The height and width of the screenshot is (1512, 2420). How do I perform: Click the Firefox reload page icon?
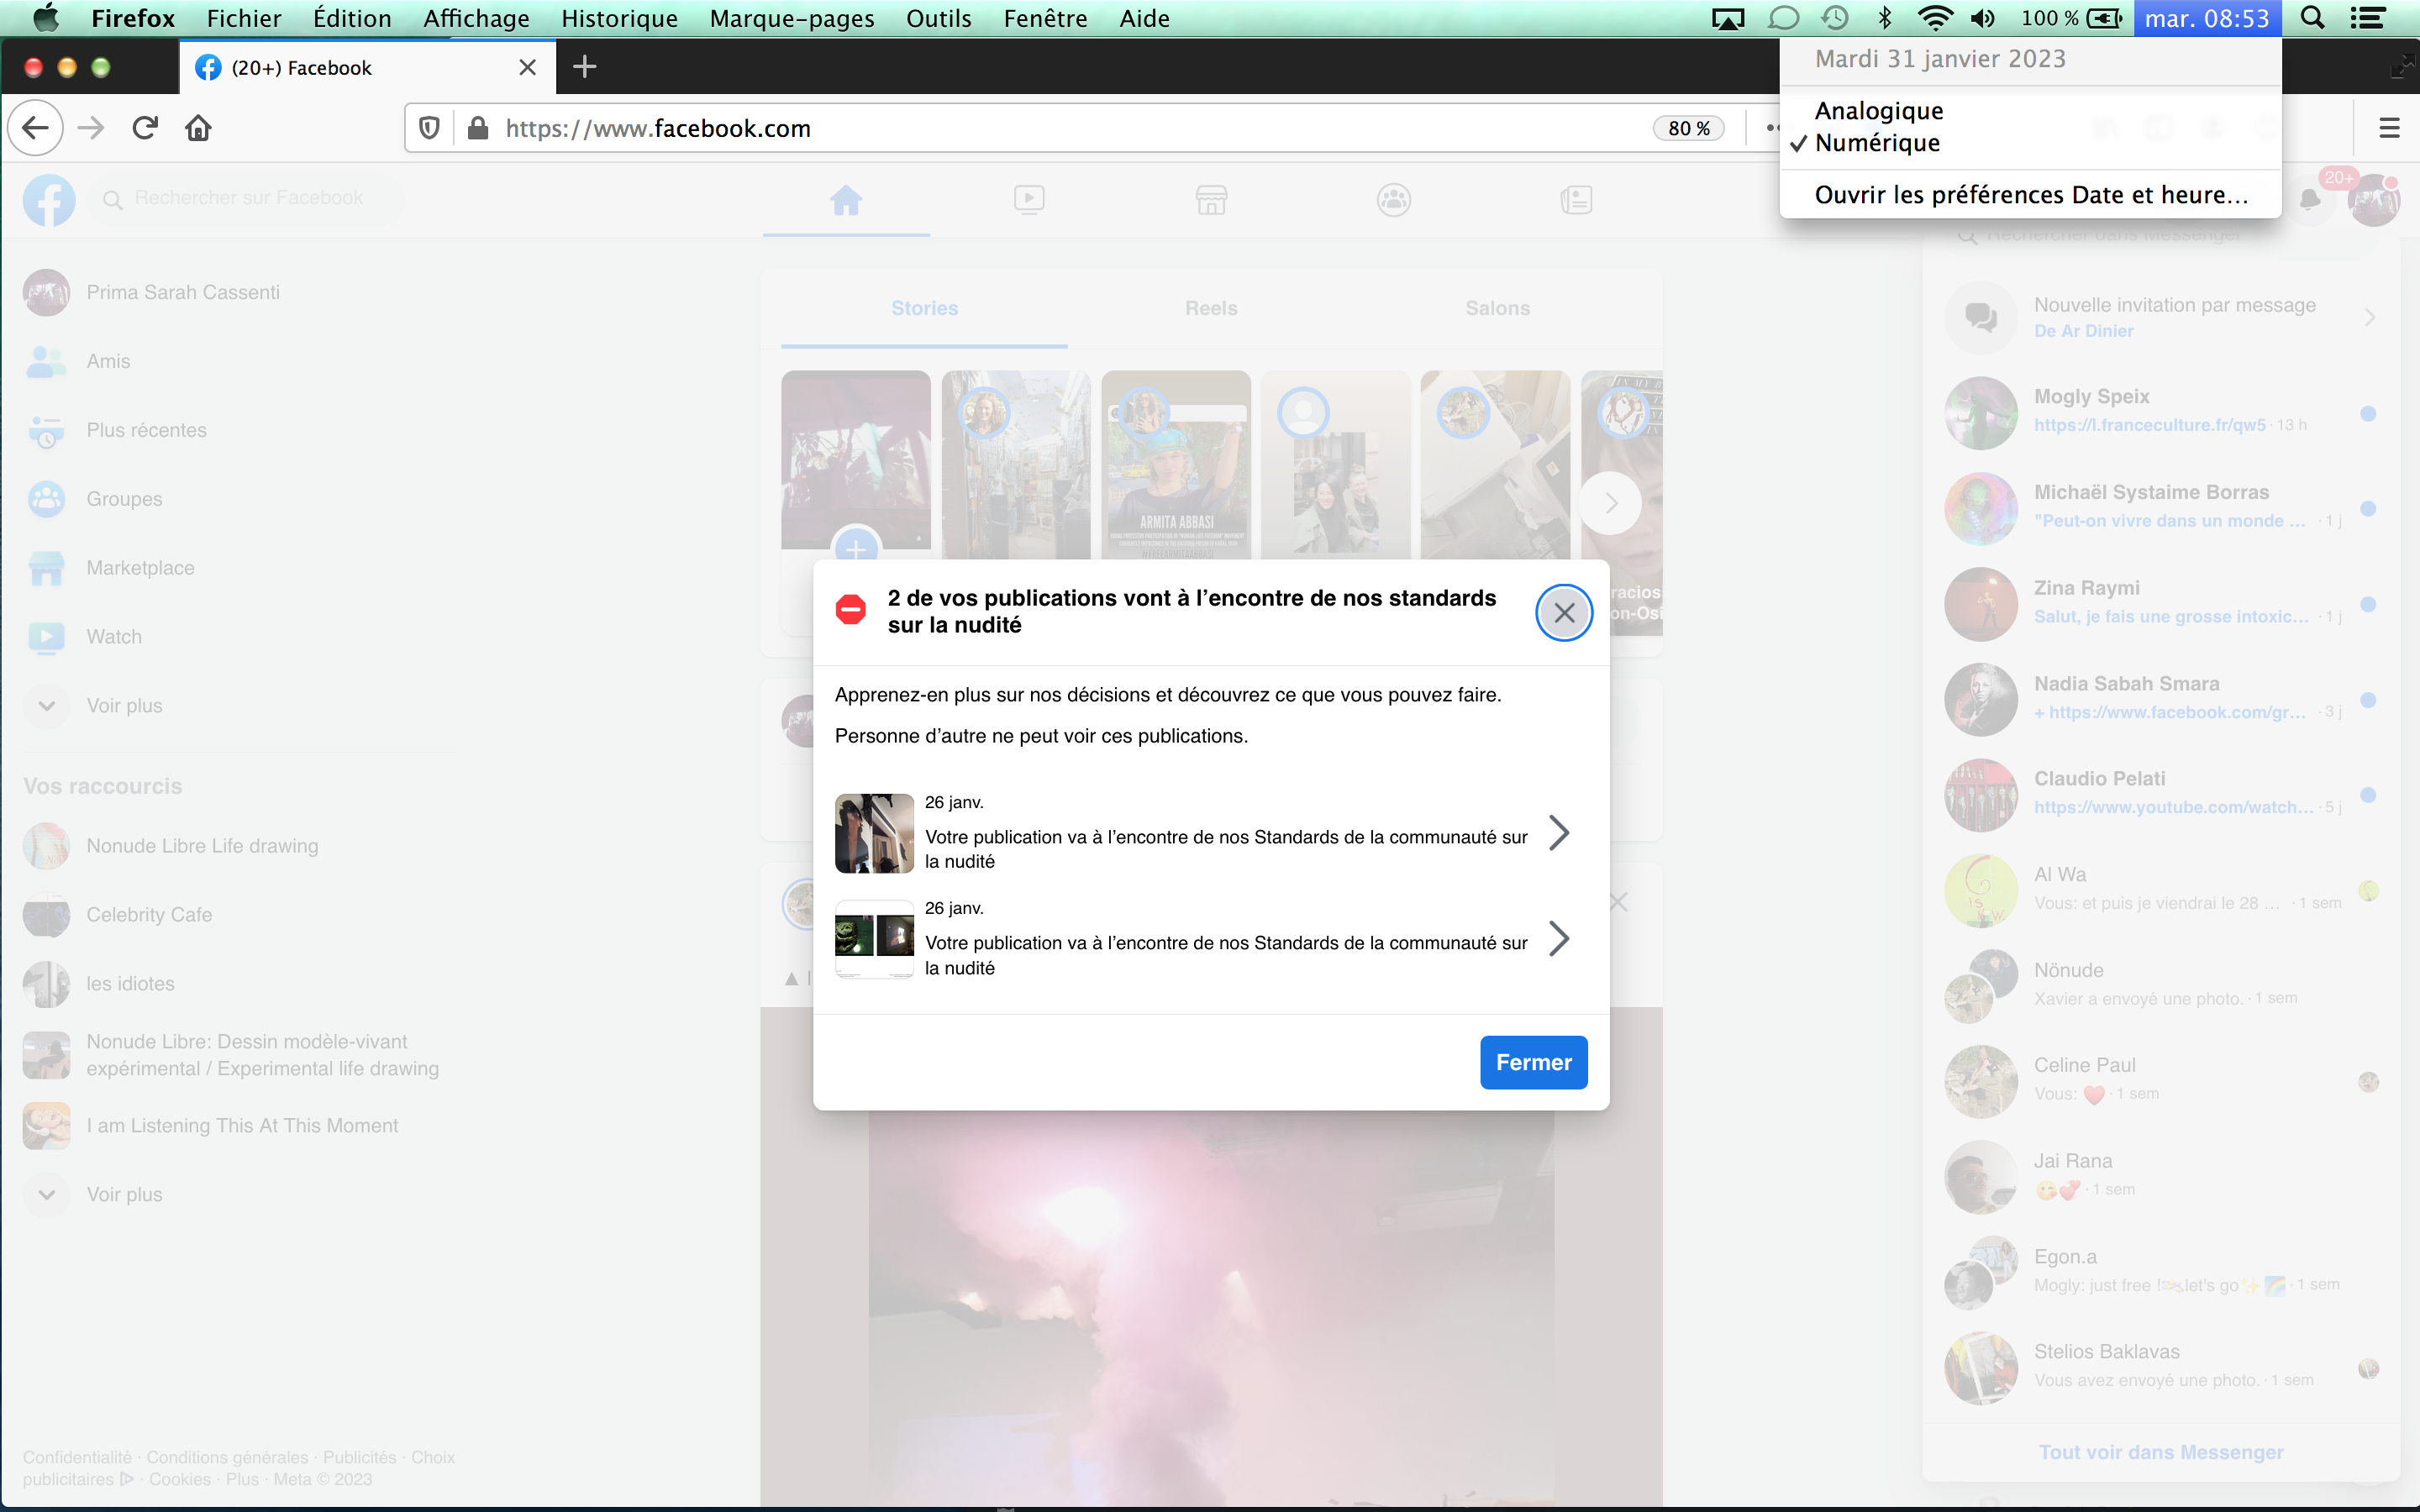pos(145,128)
